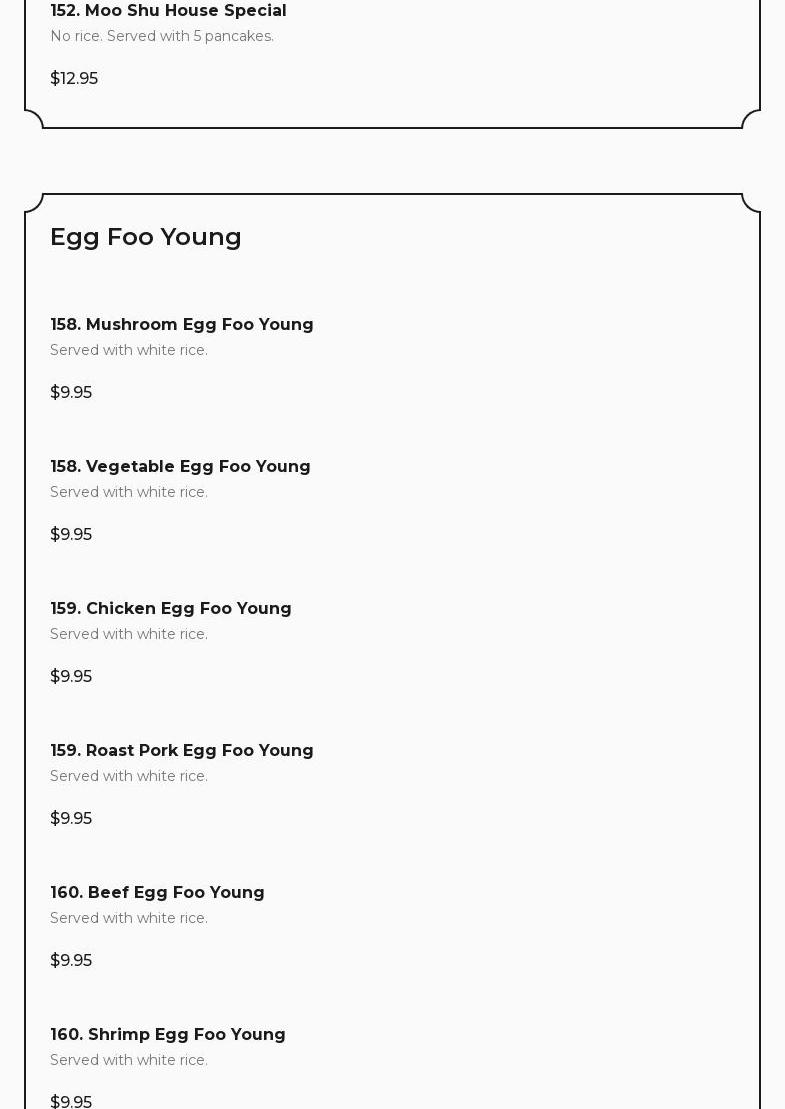Open the Beef Egg Foo Young item
Image resolution: width=785 pixels, height=1109 pixels.
157,892
